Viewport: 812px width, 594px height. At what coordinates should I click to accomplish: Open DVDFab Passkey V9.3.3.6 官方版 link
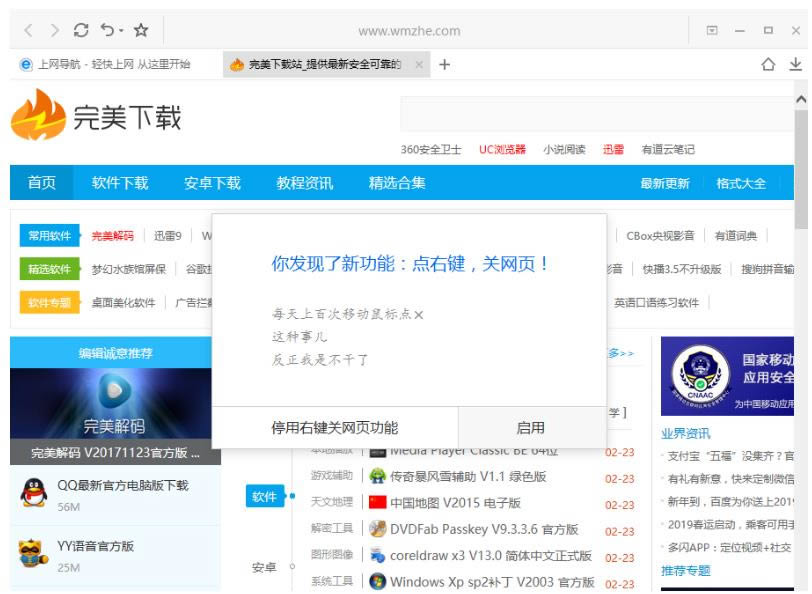[x=484, y=529]
